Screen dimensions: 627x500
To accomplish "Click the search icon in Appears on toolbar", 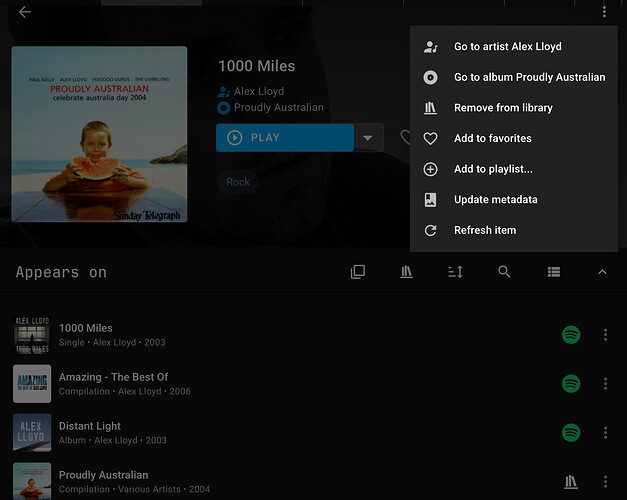I will [x=504, y=272].
